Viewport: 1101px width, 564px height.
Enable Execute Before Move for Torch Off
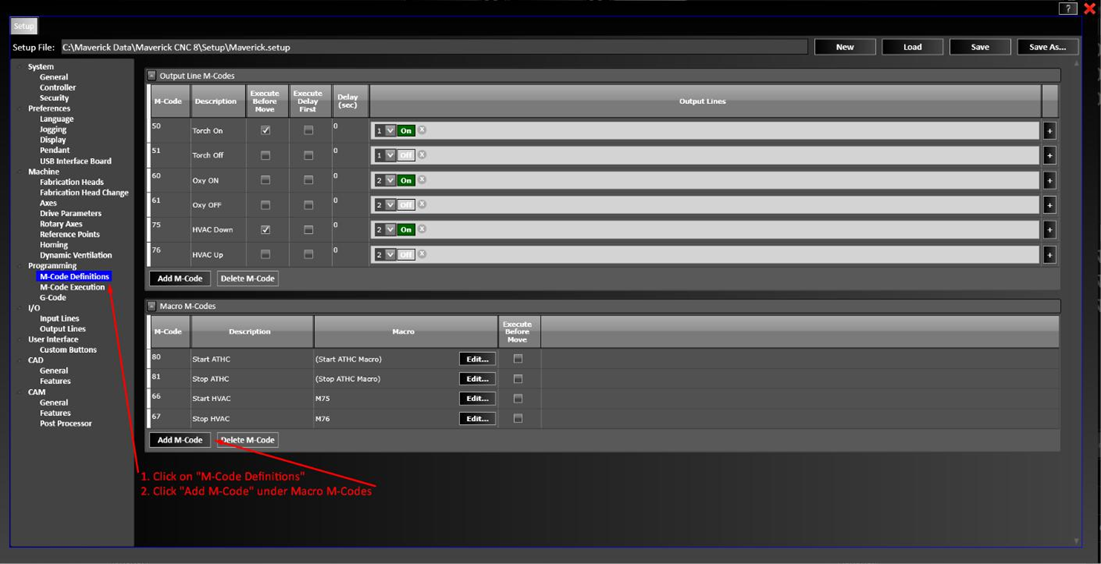(x=265, y=155)
